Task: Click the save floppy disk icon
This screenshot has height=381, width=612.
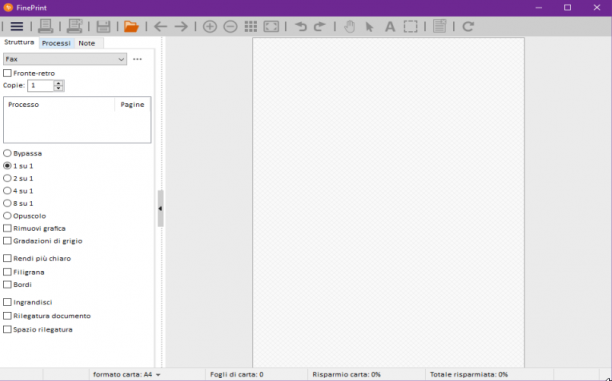Action: click(x=103, y=27)
